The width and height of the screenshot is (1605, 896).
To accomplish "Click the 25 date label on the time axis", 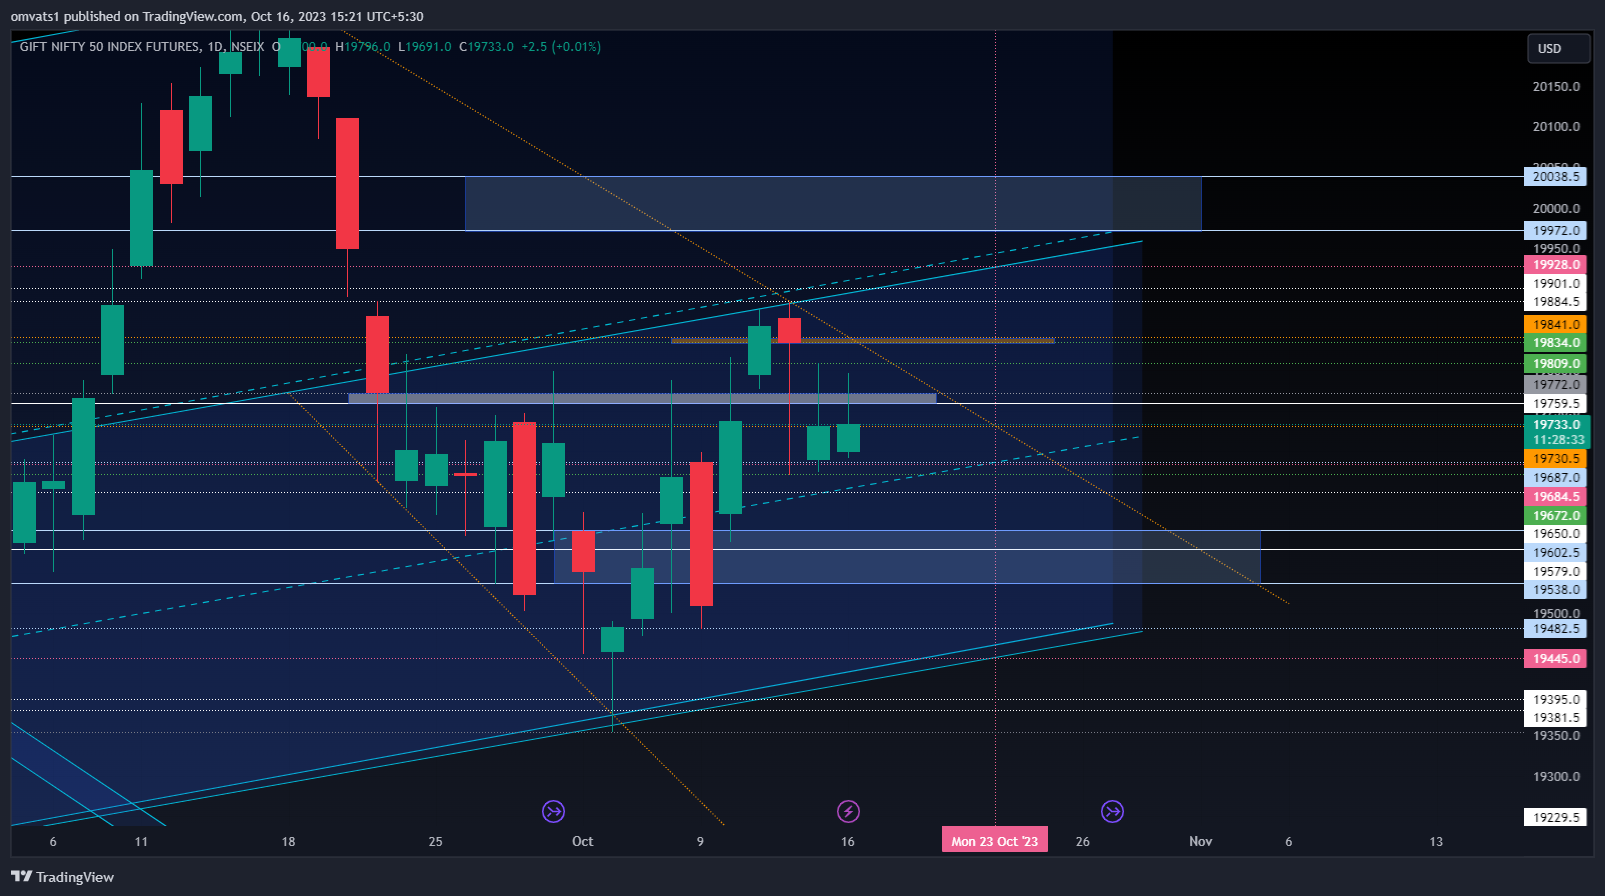I will 435,841.
